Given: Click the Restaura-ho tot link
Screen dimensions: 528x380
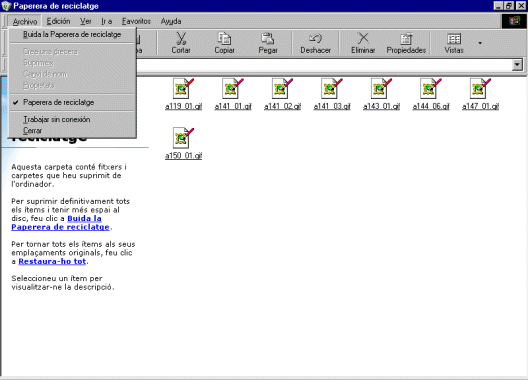Looking at the screenshot, I should coord(52,261).
